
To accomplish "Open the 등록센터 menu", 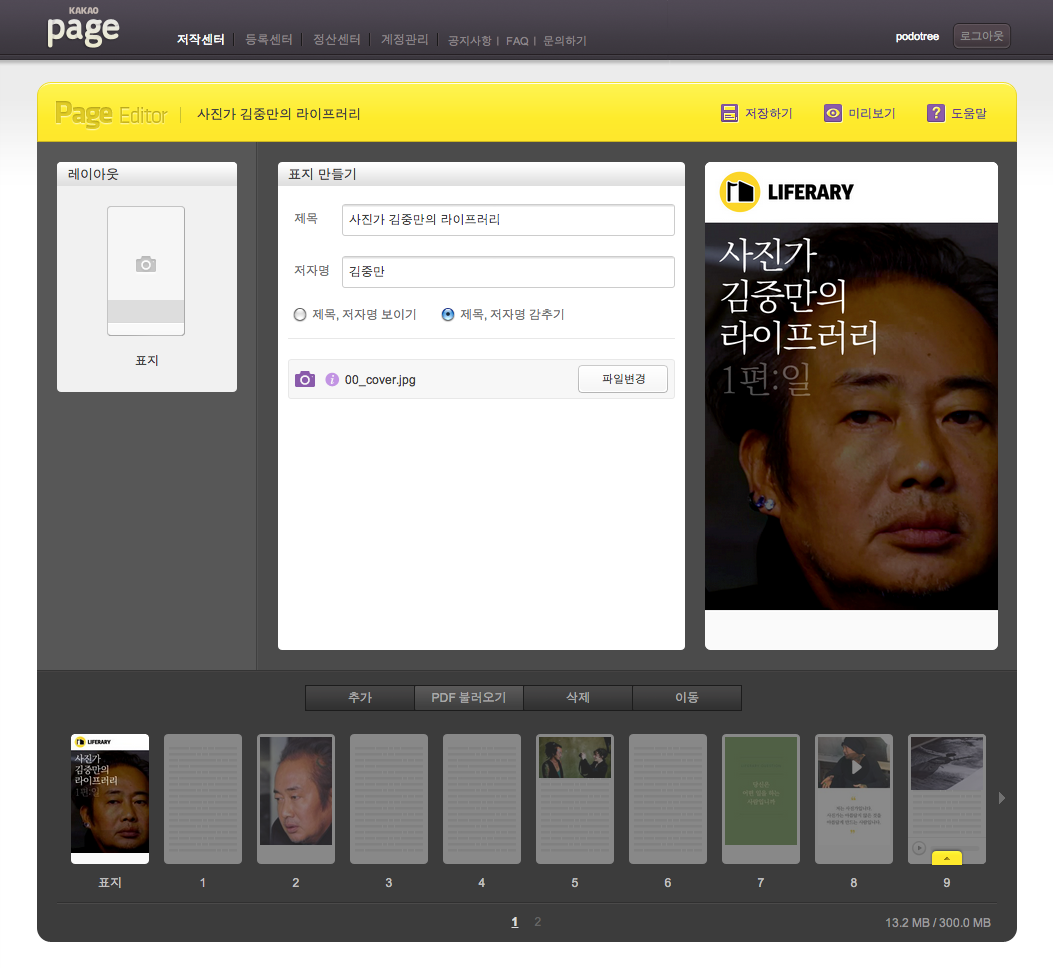I will [x=268, y=40].
